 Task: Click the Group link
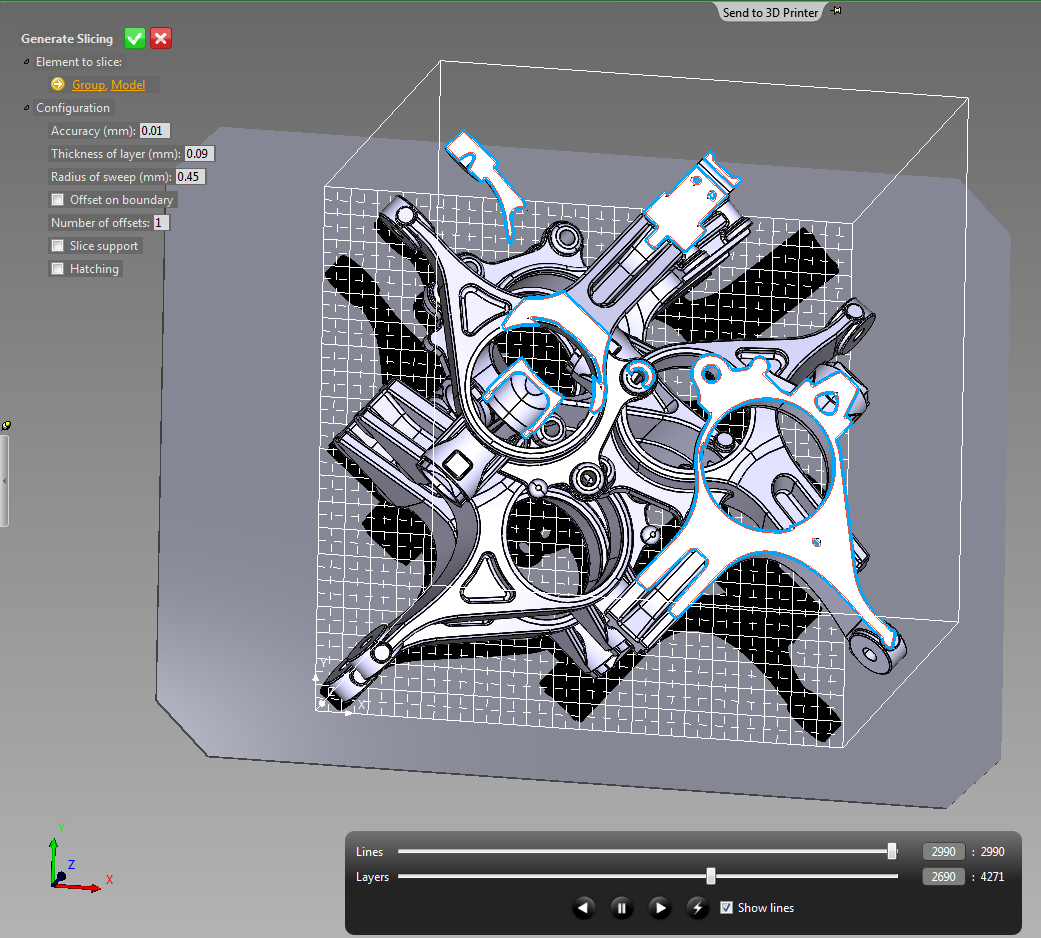pyautogui.click(x=88, y=85)
